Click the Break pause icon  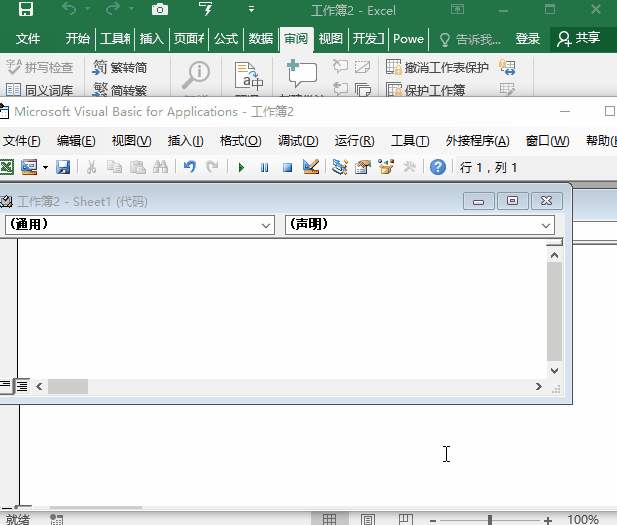[264, 168]
